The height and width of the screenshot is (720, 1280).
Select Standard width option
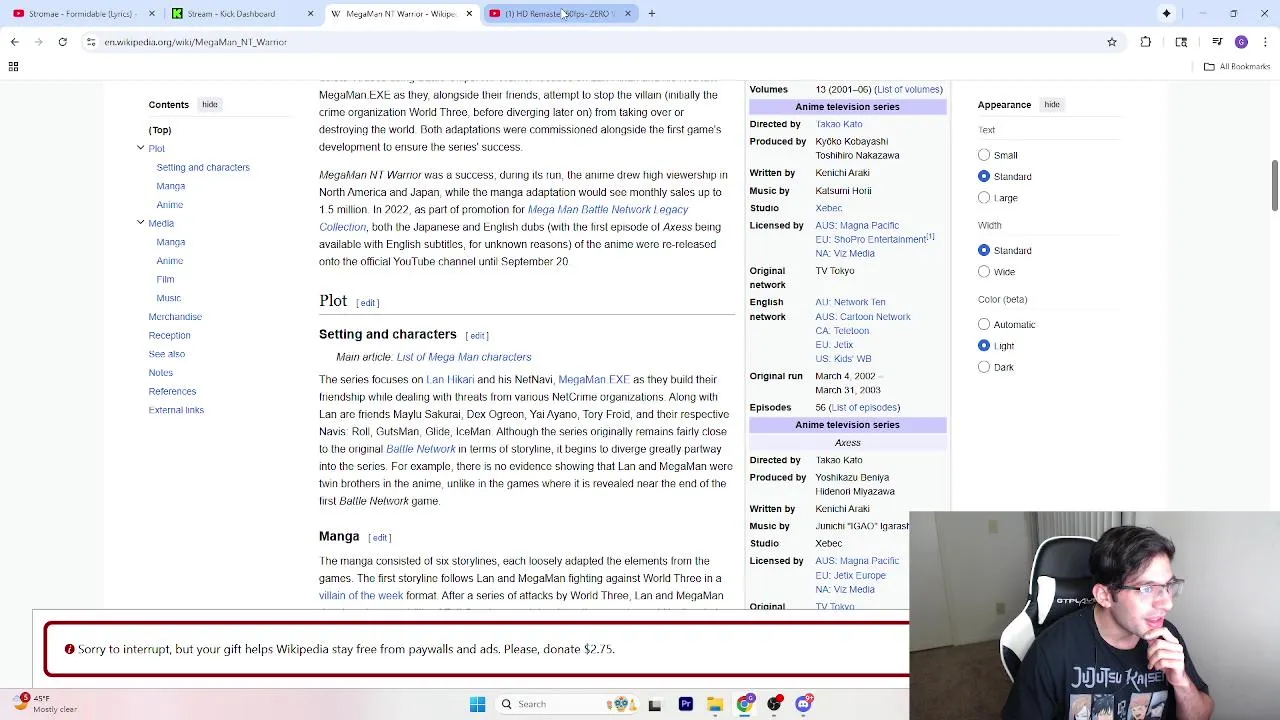(984, 250)
